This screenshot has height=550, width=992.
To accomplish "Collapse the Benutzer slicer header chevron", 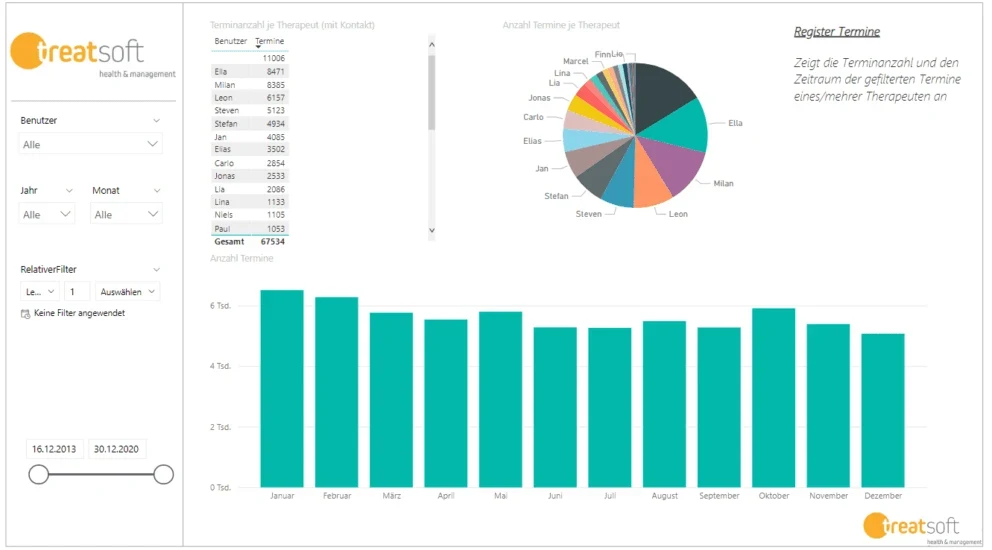I will pyautogui.click(x=156, y=120).
